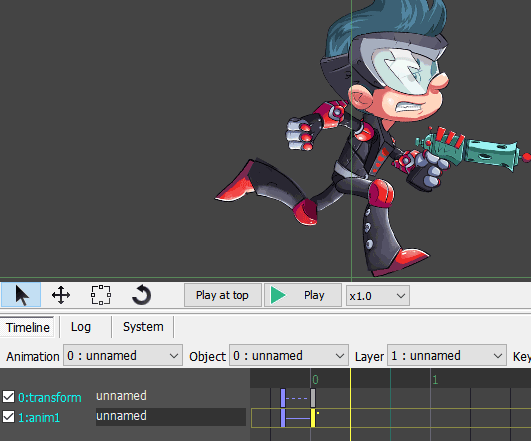Select the purple start keyframe on anim1 track
Screen dimensions: 531x441
pos(283,418)
